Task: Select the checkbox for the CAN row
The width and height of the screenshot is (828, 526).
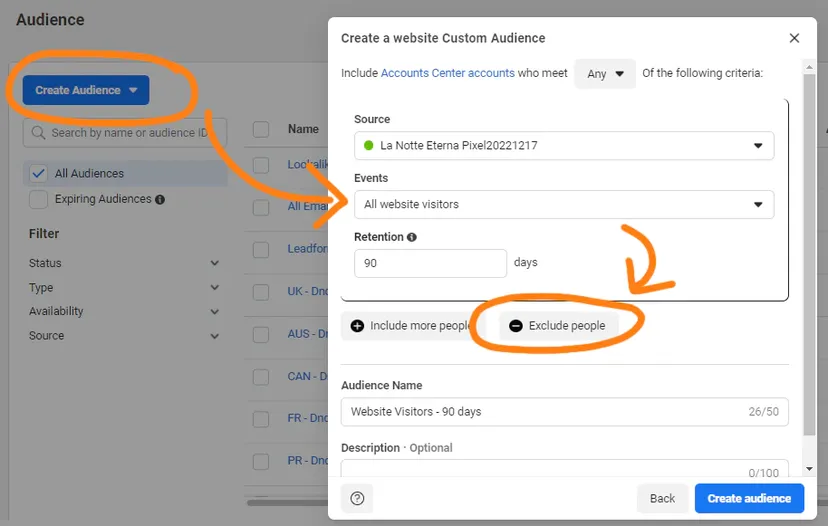Action: coord(261,377)
